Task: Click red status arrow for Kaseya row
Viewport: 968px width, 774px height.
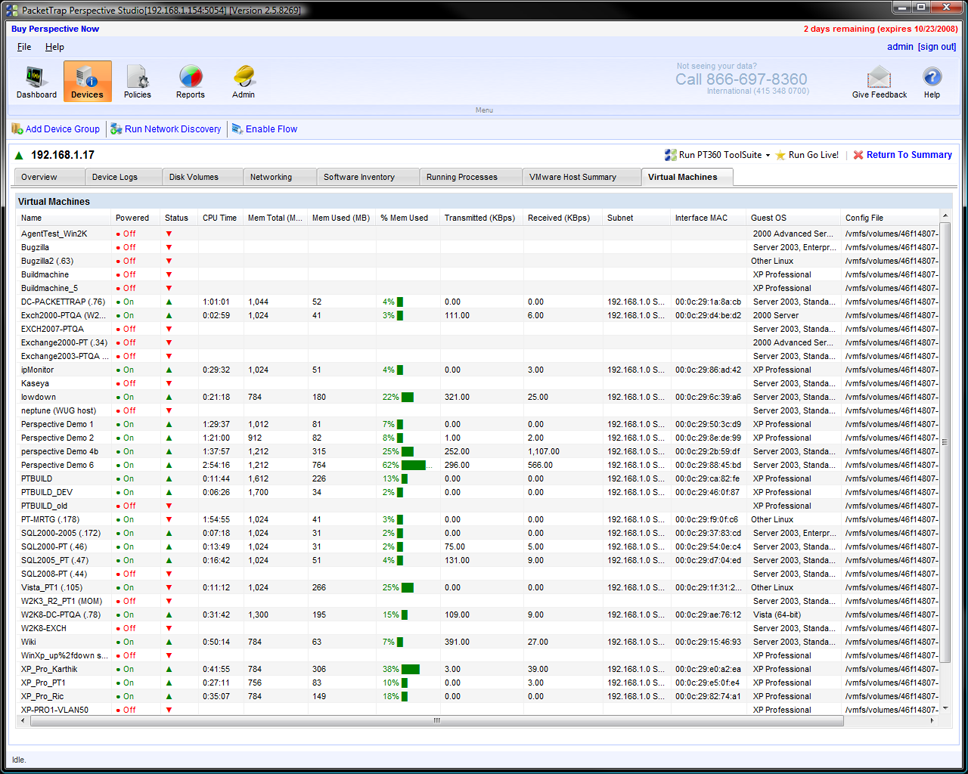Action: [169, 383]
